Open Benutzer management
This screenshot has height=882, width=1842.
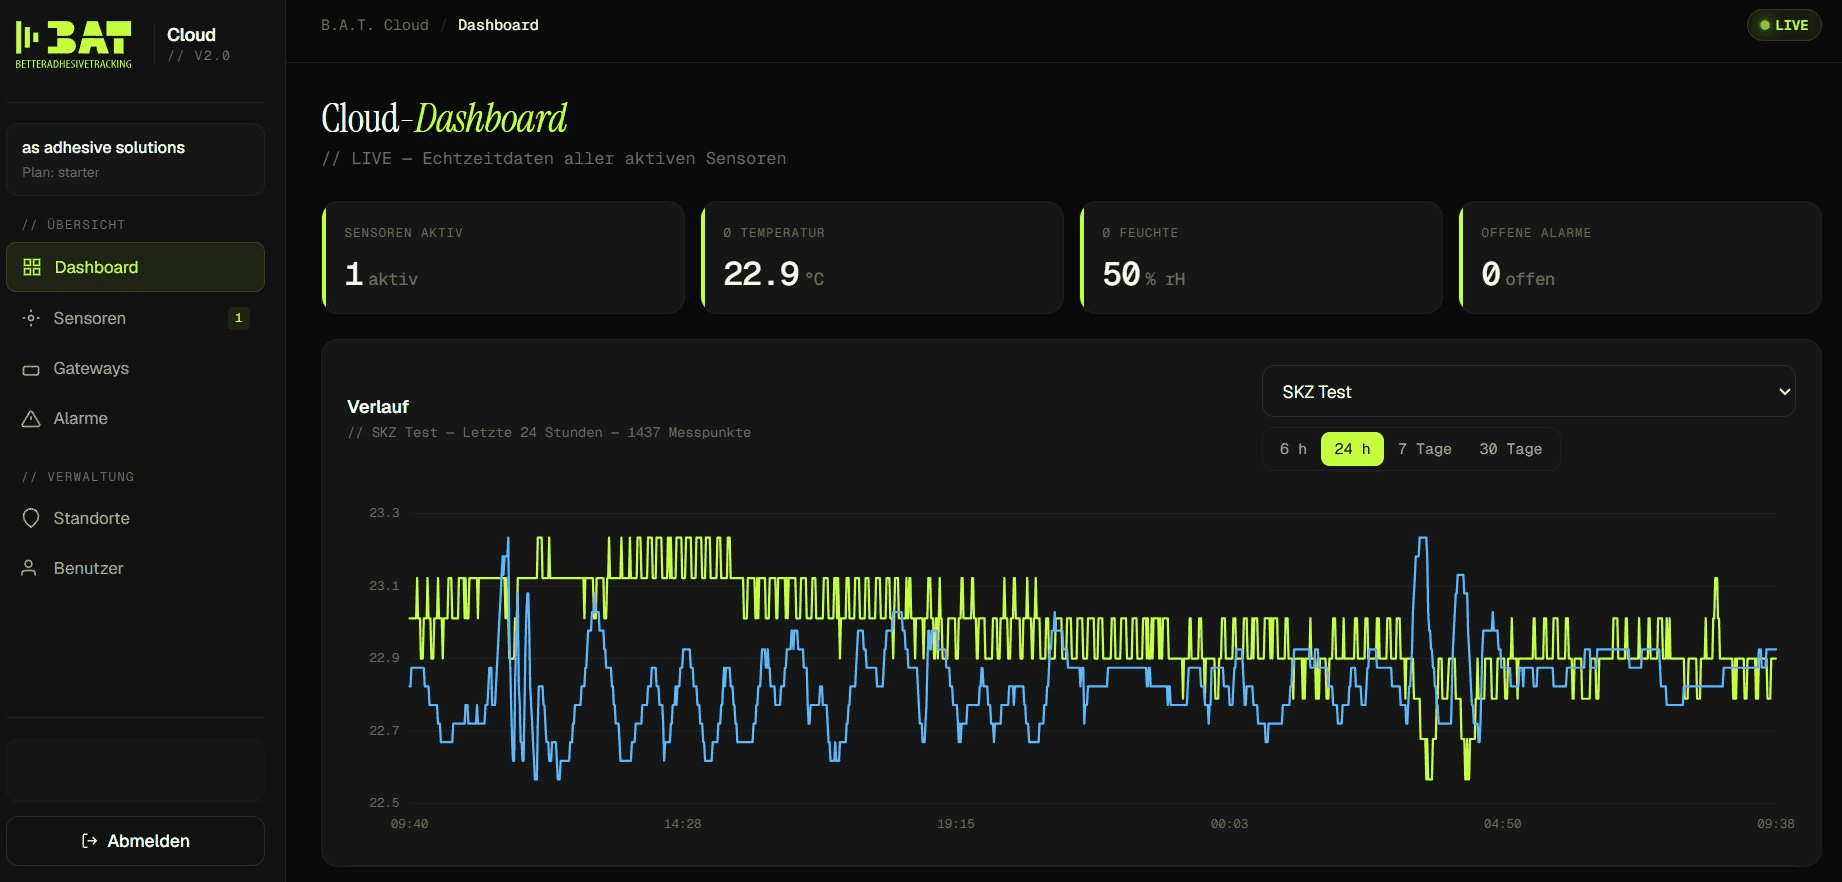(x=135, y=568)
